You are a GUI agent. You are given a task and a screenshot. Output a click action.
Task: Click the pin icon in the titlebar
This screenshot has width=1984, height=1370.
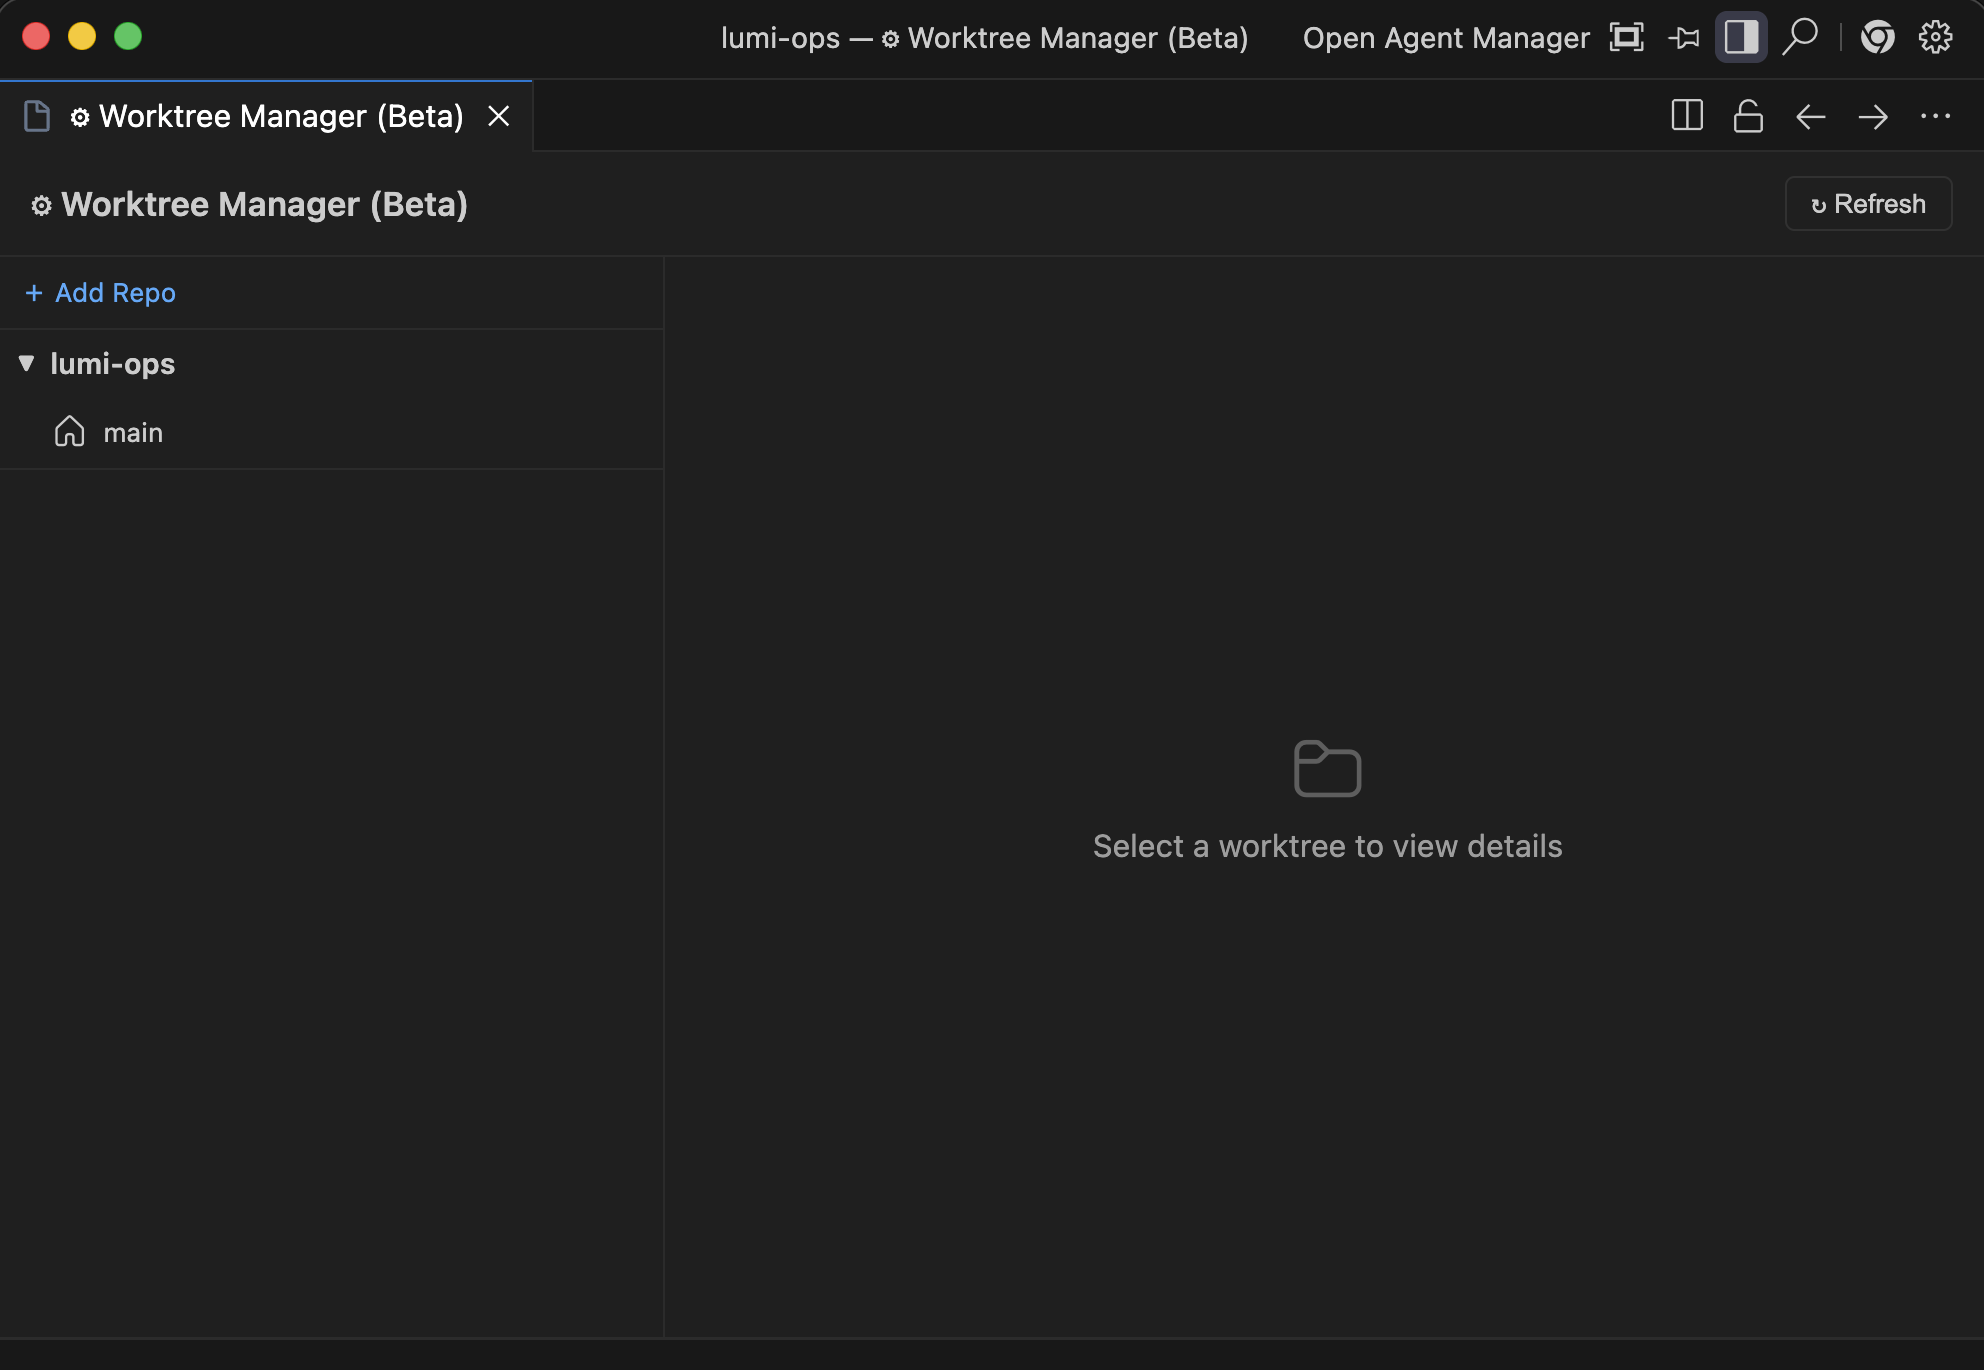[1684, 36]
